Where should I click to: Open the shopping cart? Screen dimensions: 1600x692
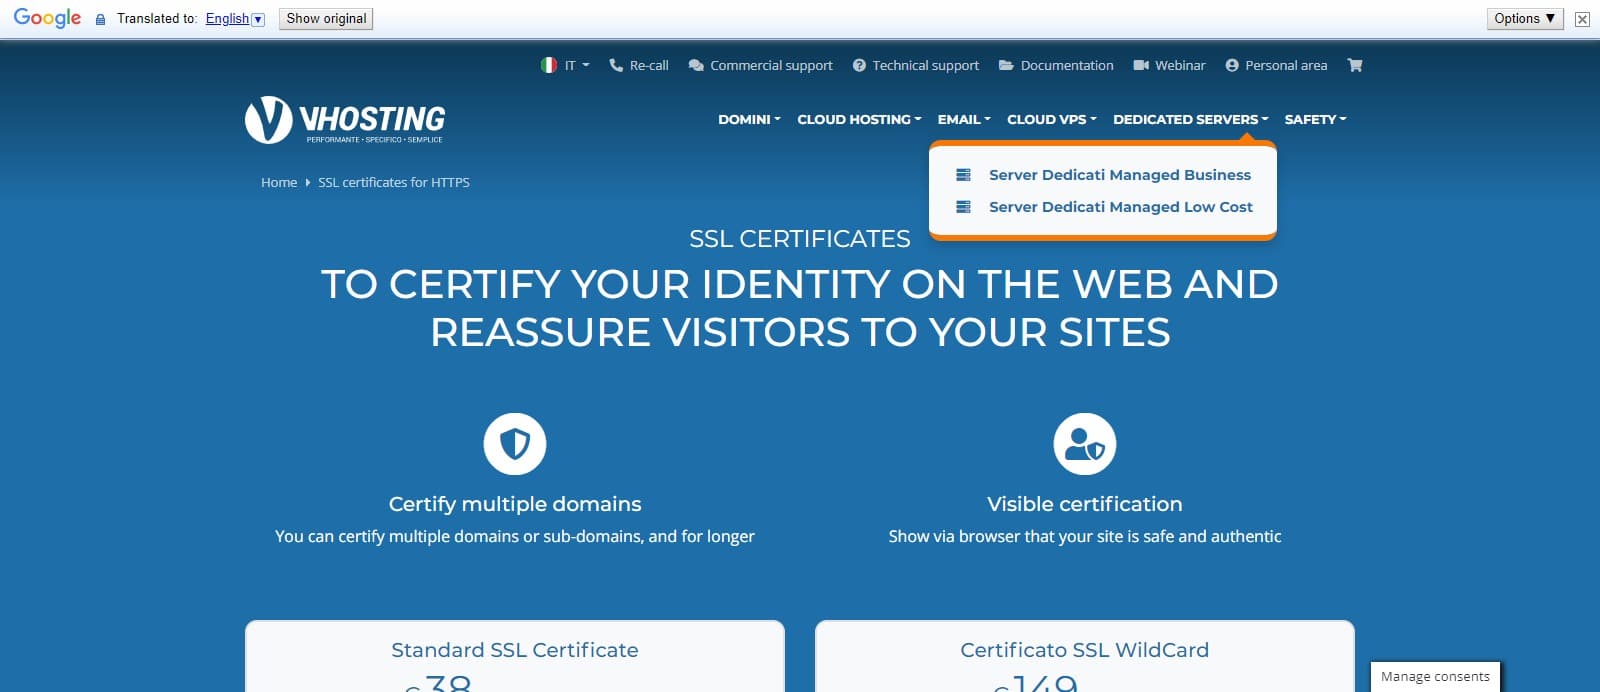[x=1355, y=65]
